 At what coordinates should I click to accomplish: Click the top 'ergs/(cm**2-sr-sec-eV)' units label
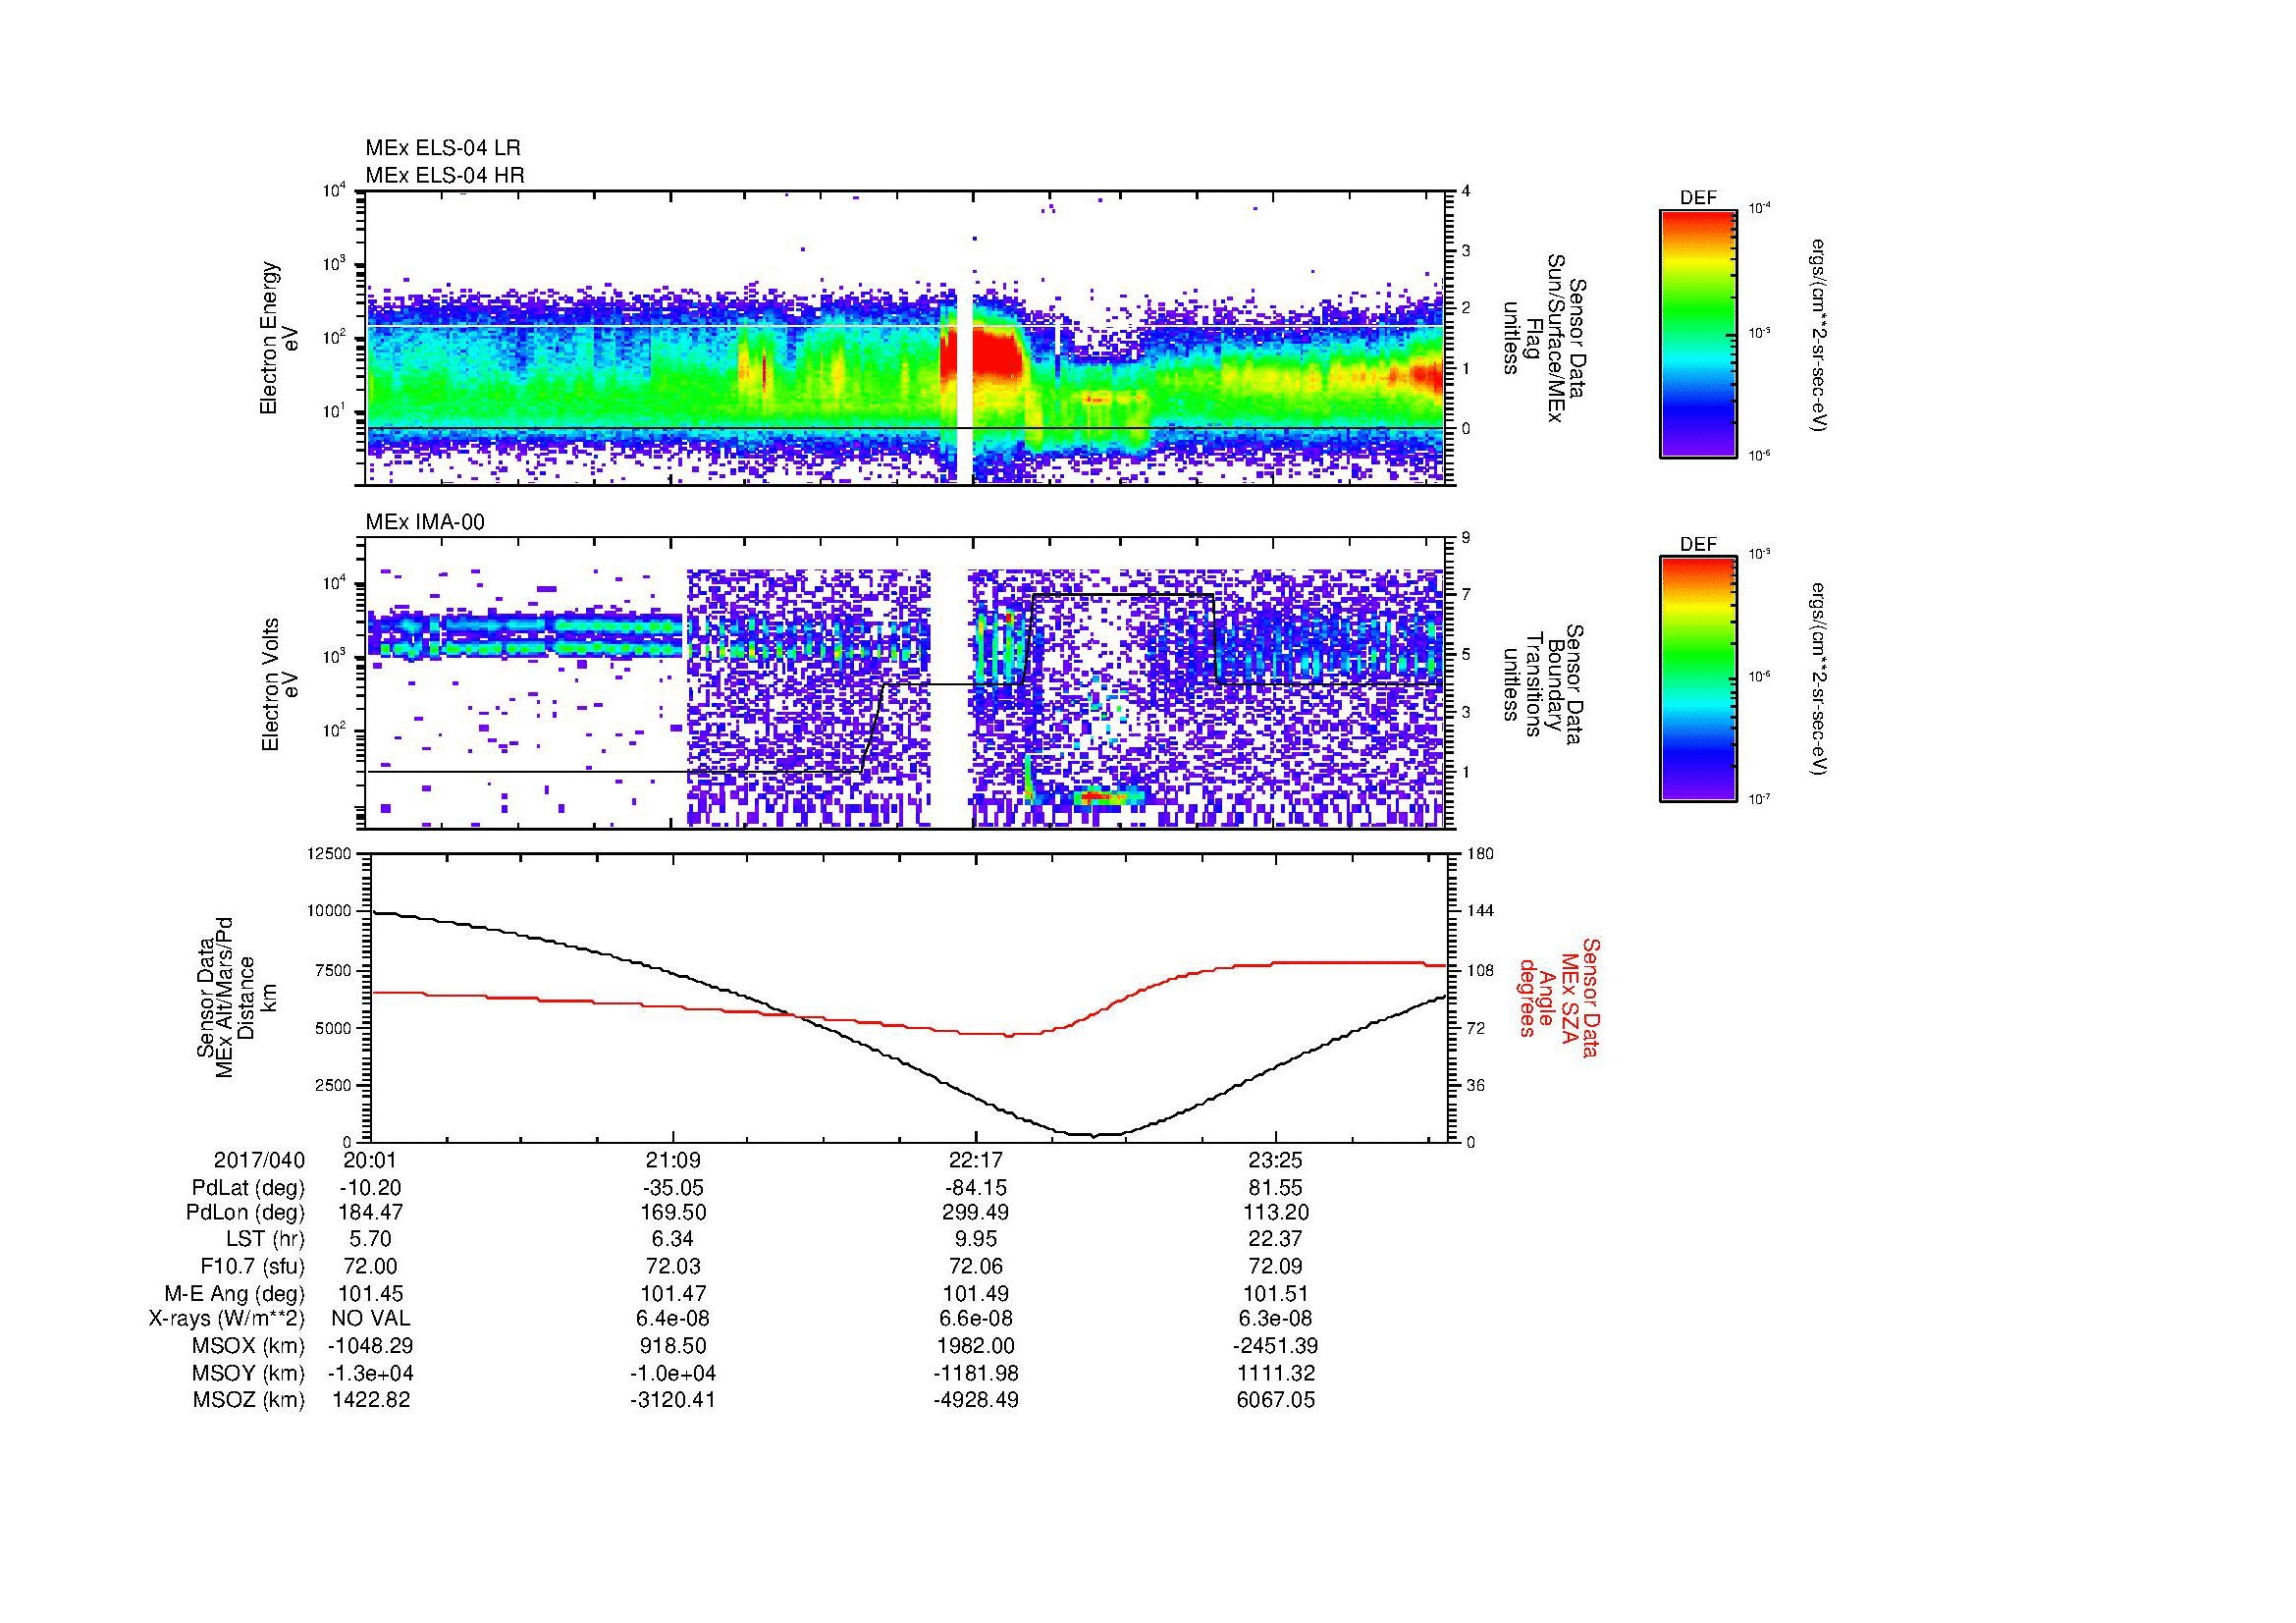(1820, 336)
